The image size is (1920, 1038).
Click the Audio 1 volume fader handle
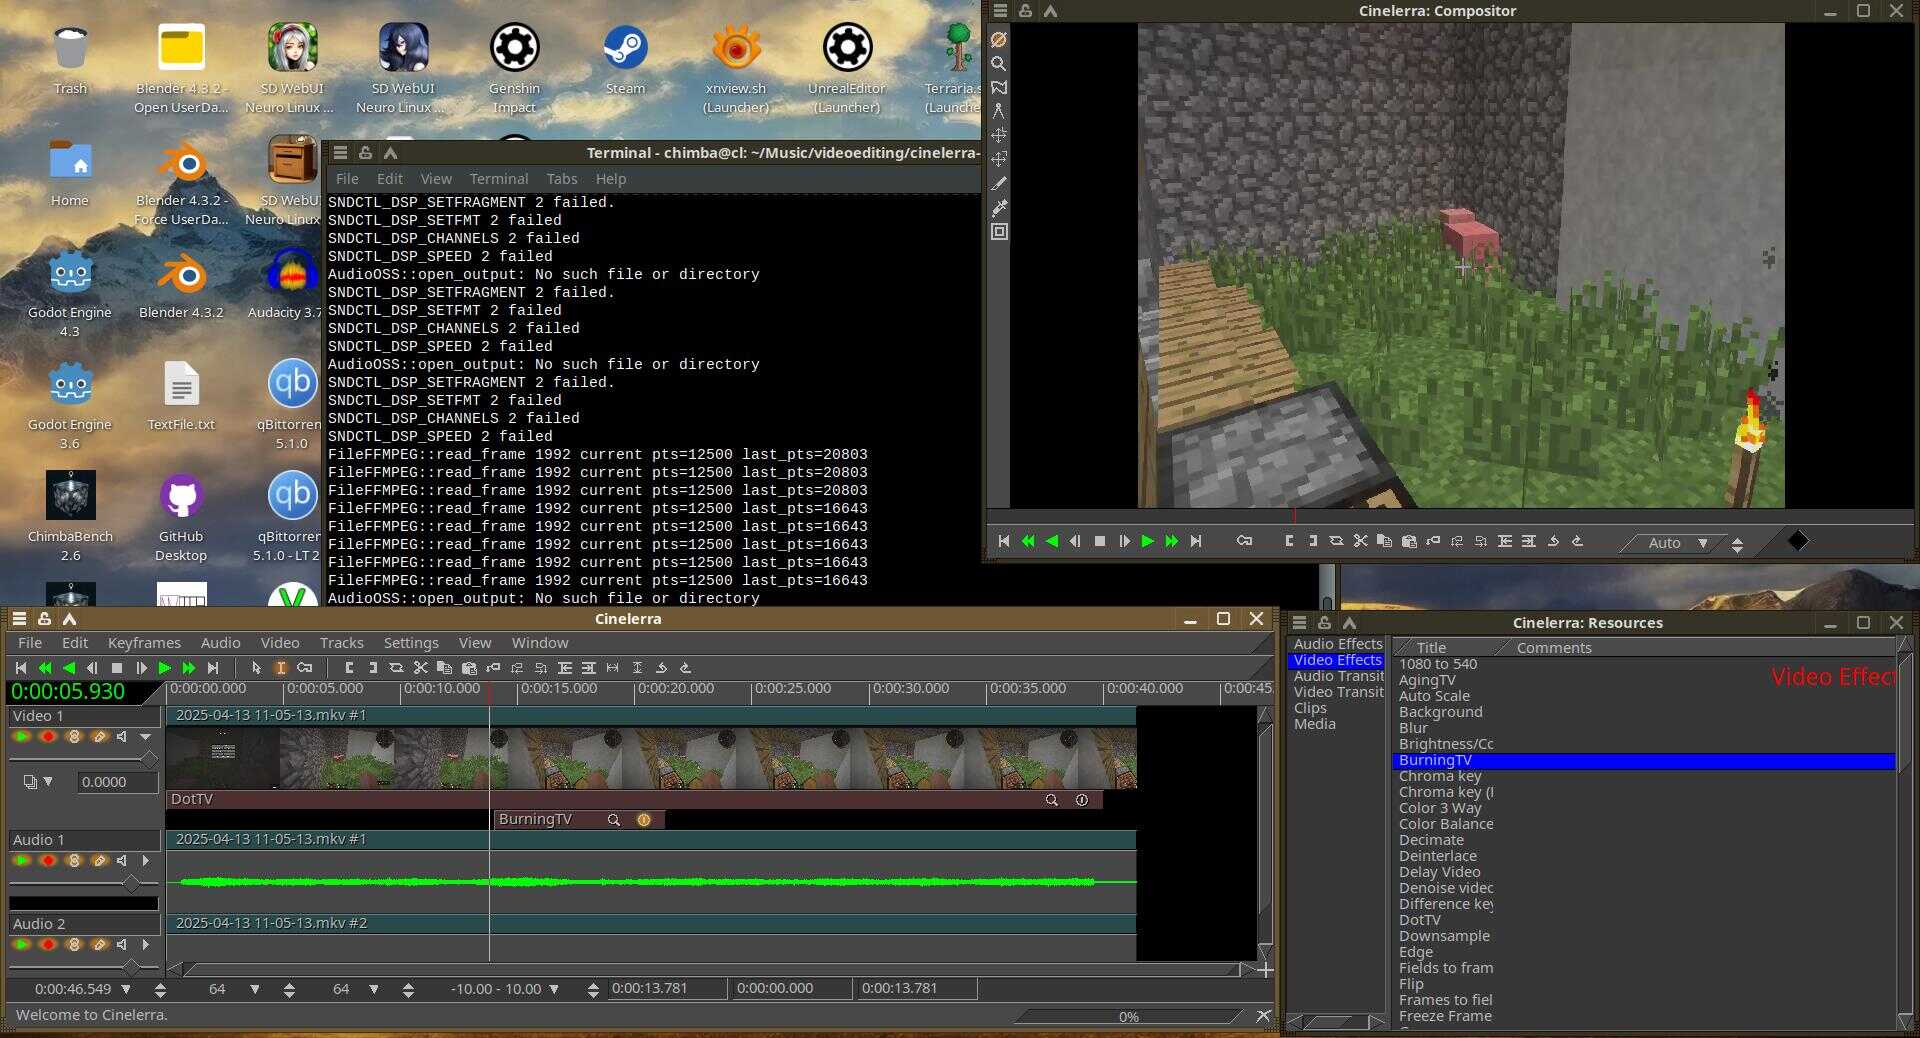point(130,884)
